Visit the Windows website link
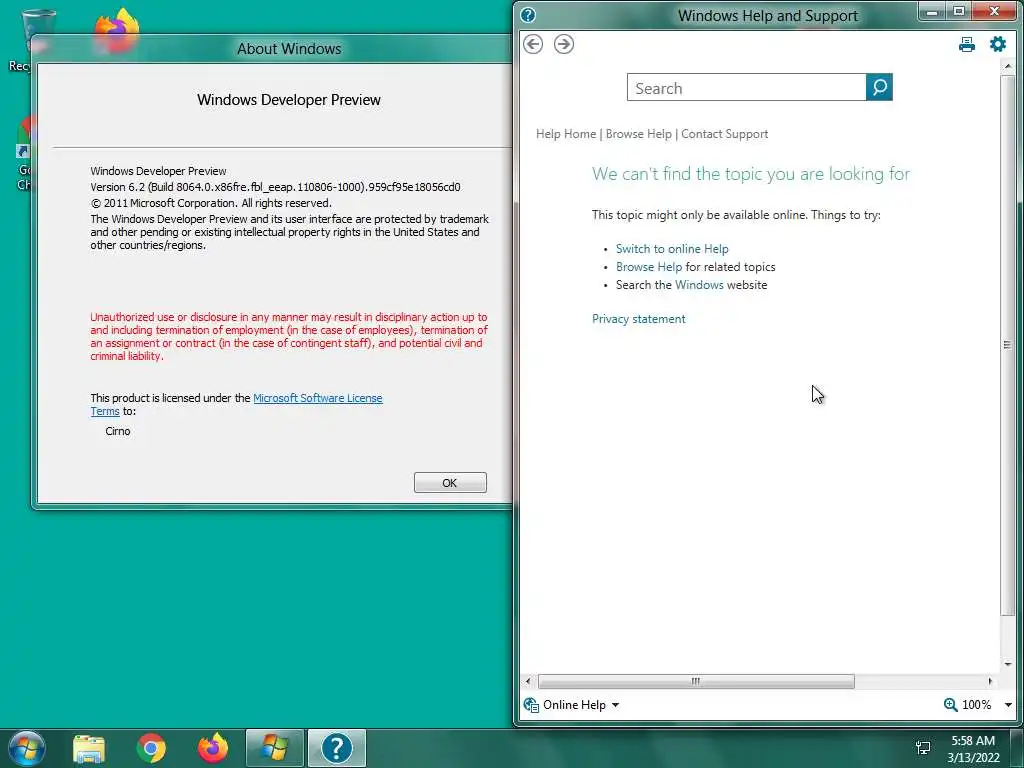This screenshot has width=1024, height=768. [x=699, y=285]
